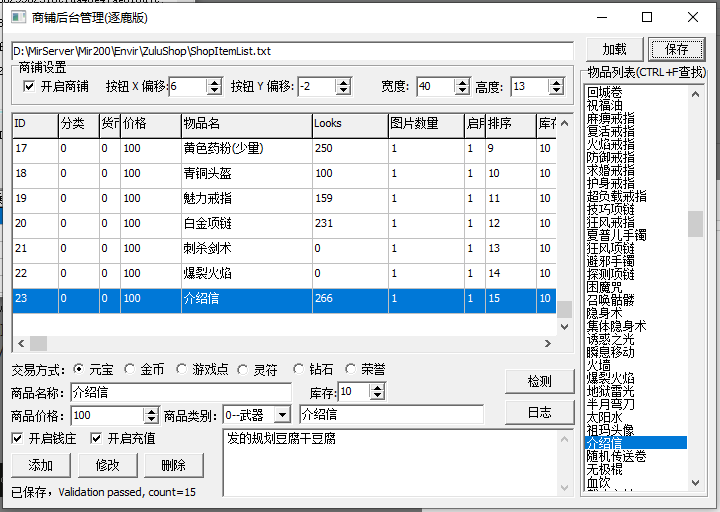Adjust the 高度 spinner arrows
Viewport: 720px width, 512px height.
(556, 86)
